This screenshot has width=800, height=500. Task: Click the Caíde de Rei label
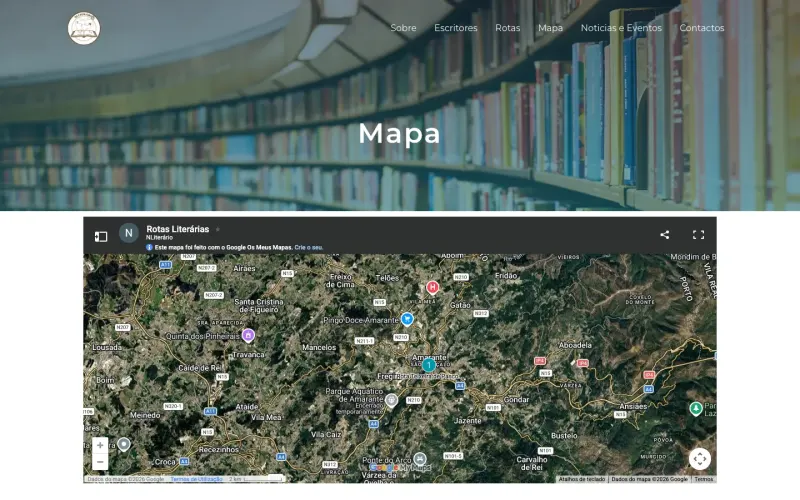pyautogui.click(x=200, y=368)
